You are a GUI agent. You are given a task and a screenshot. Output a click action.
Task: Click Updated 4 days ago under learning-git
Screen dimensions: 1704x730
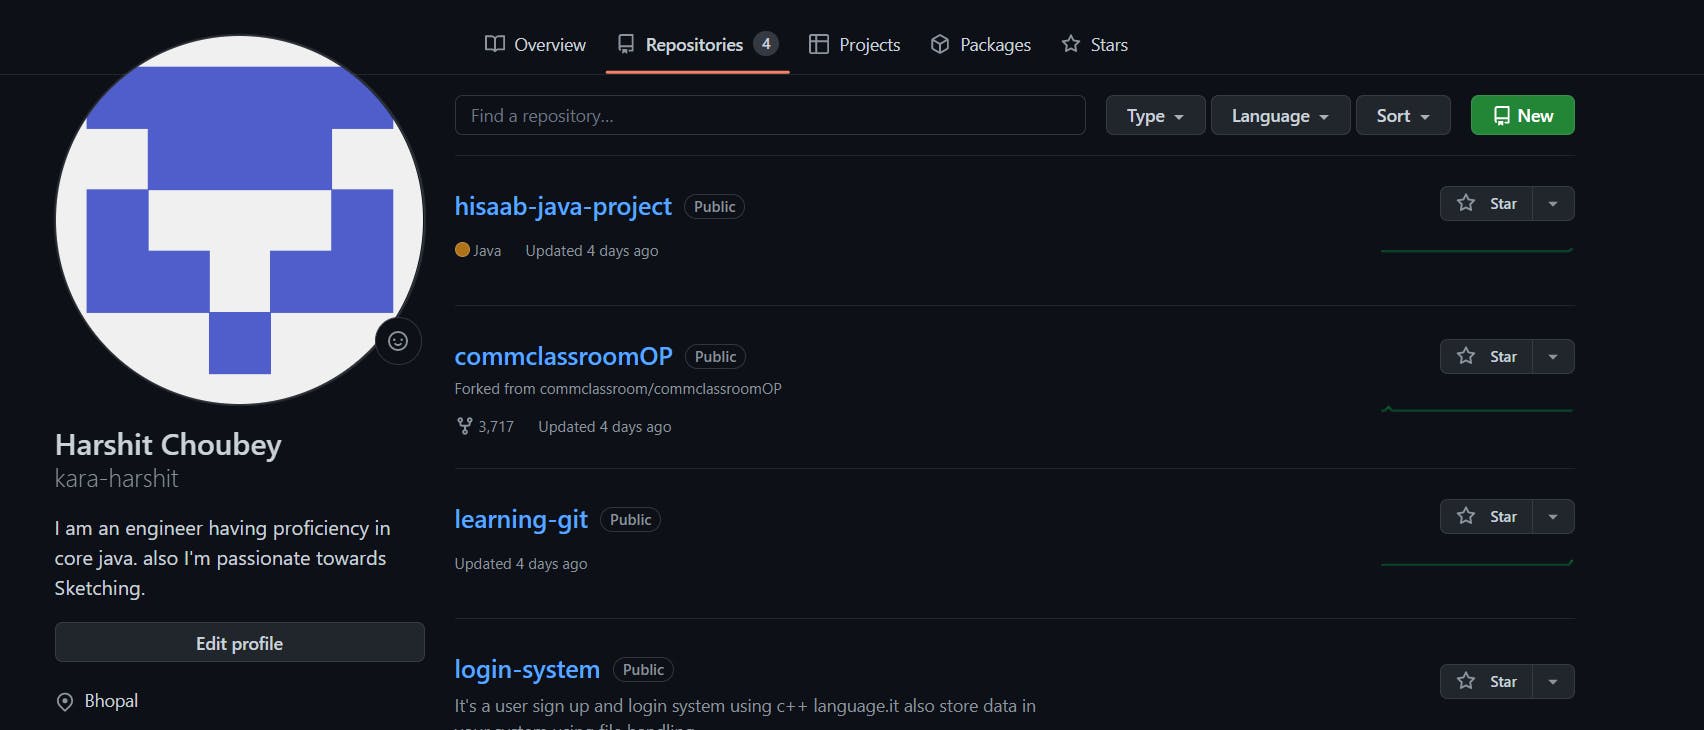[521, 564]
